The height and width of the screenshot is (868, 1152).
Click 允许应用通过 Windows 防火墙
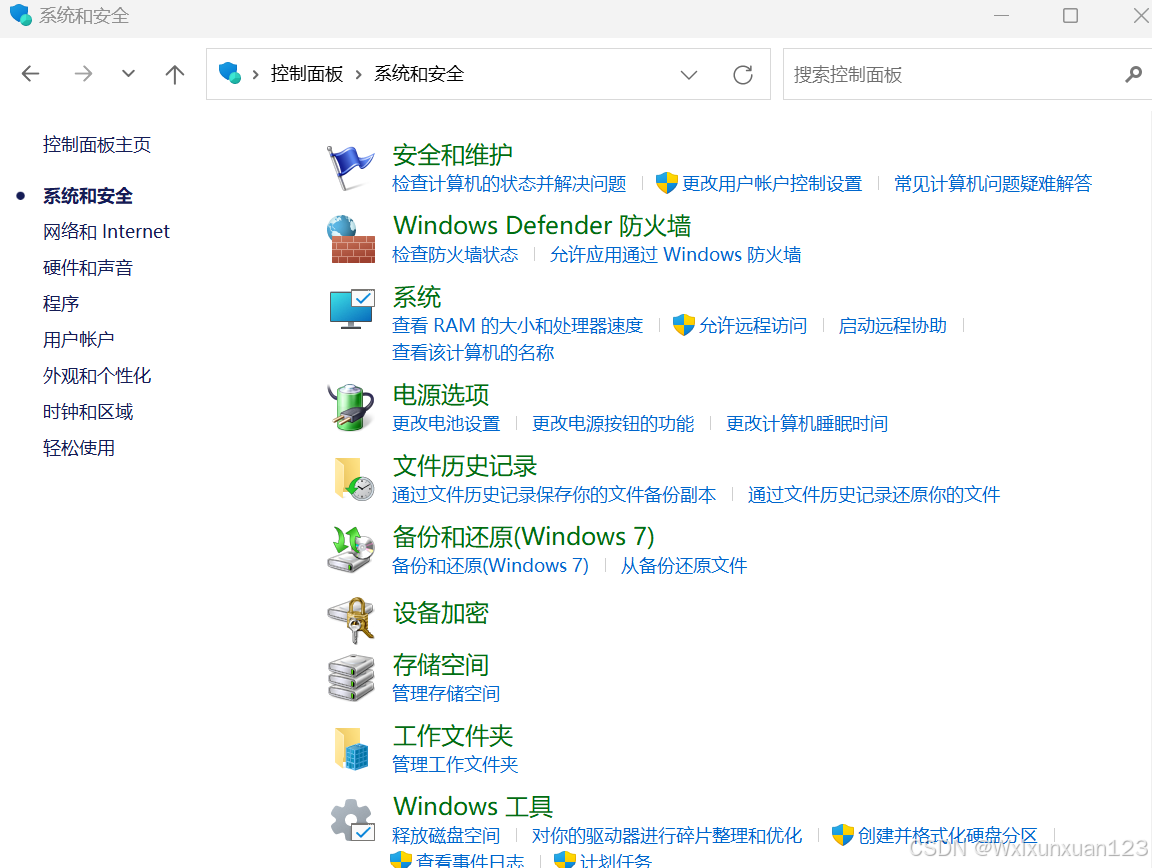(676, 255)
